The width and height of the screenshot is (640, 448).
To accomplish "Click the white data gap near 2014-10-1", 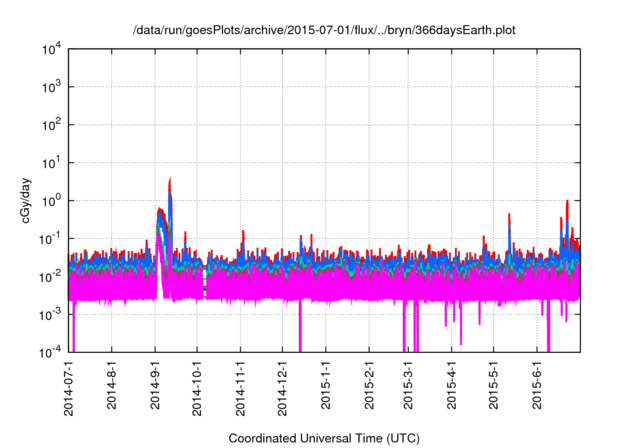I will coord(205,280).
